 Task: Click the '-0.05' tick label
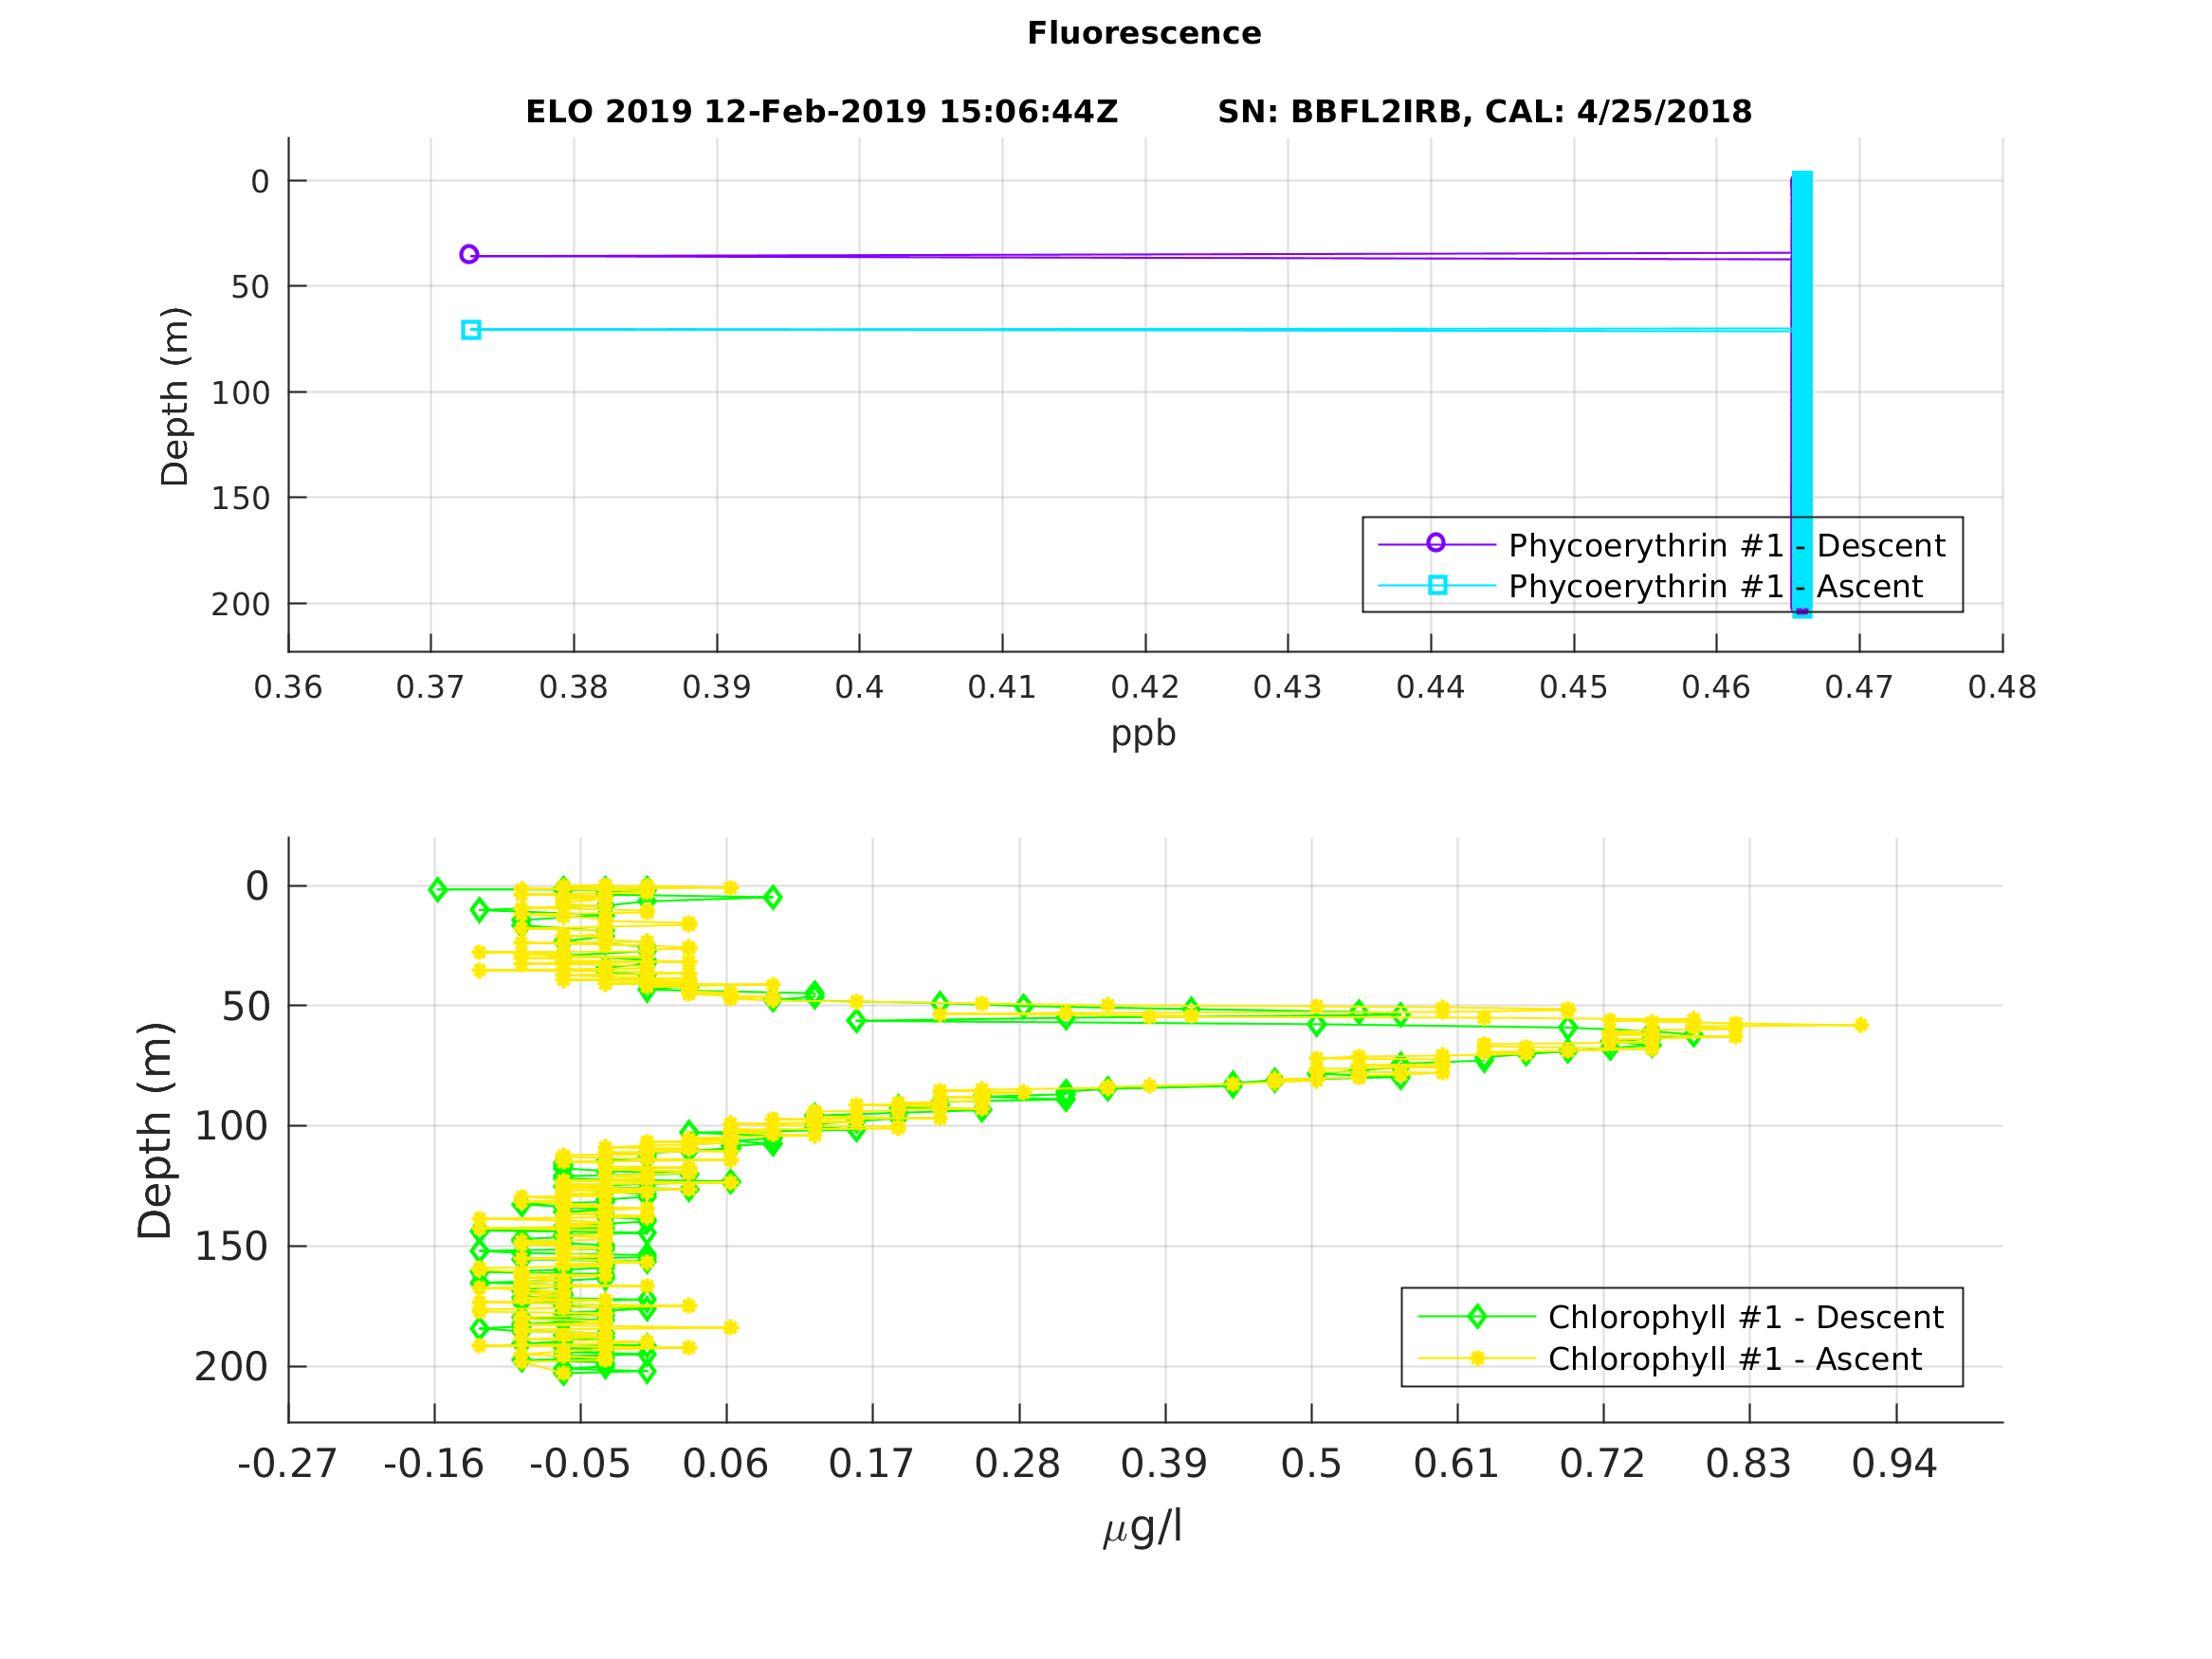pyautogui.click(x=580, y=1465)
